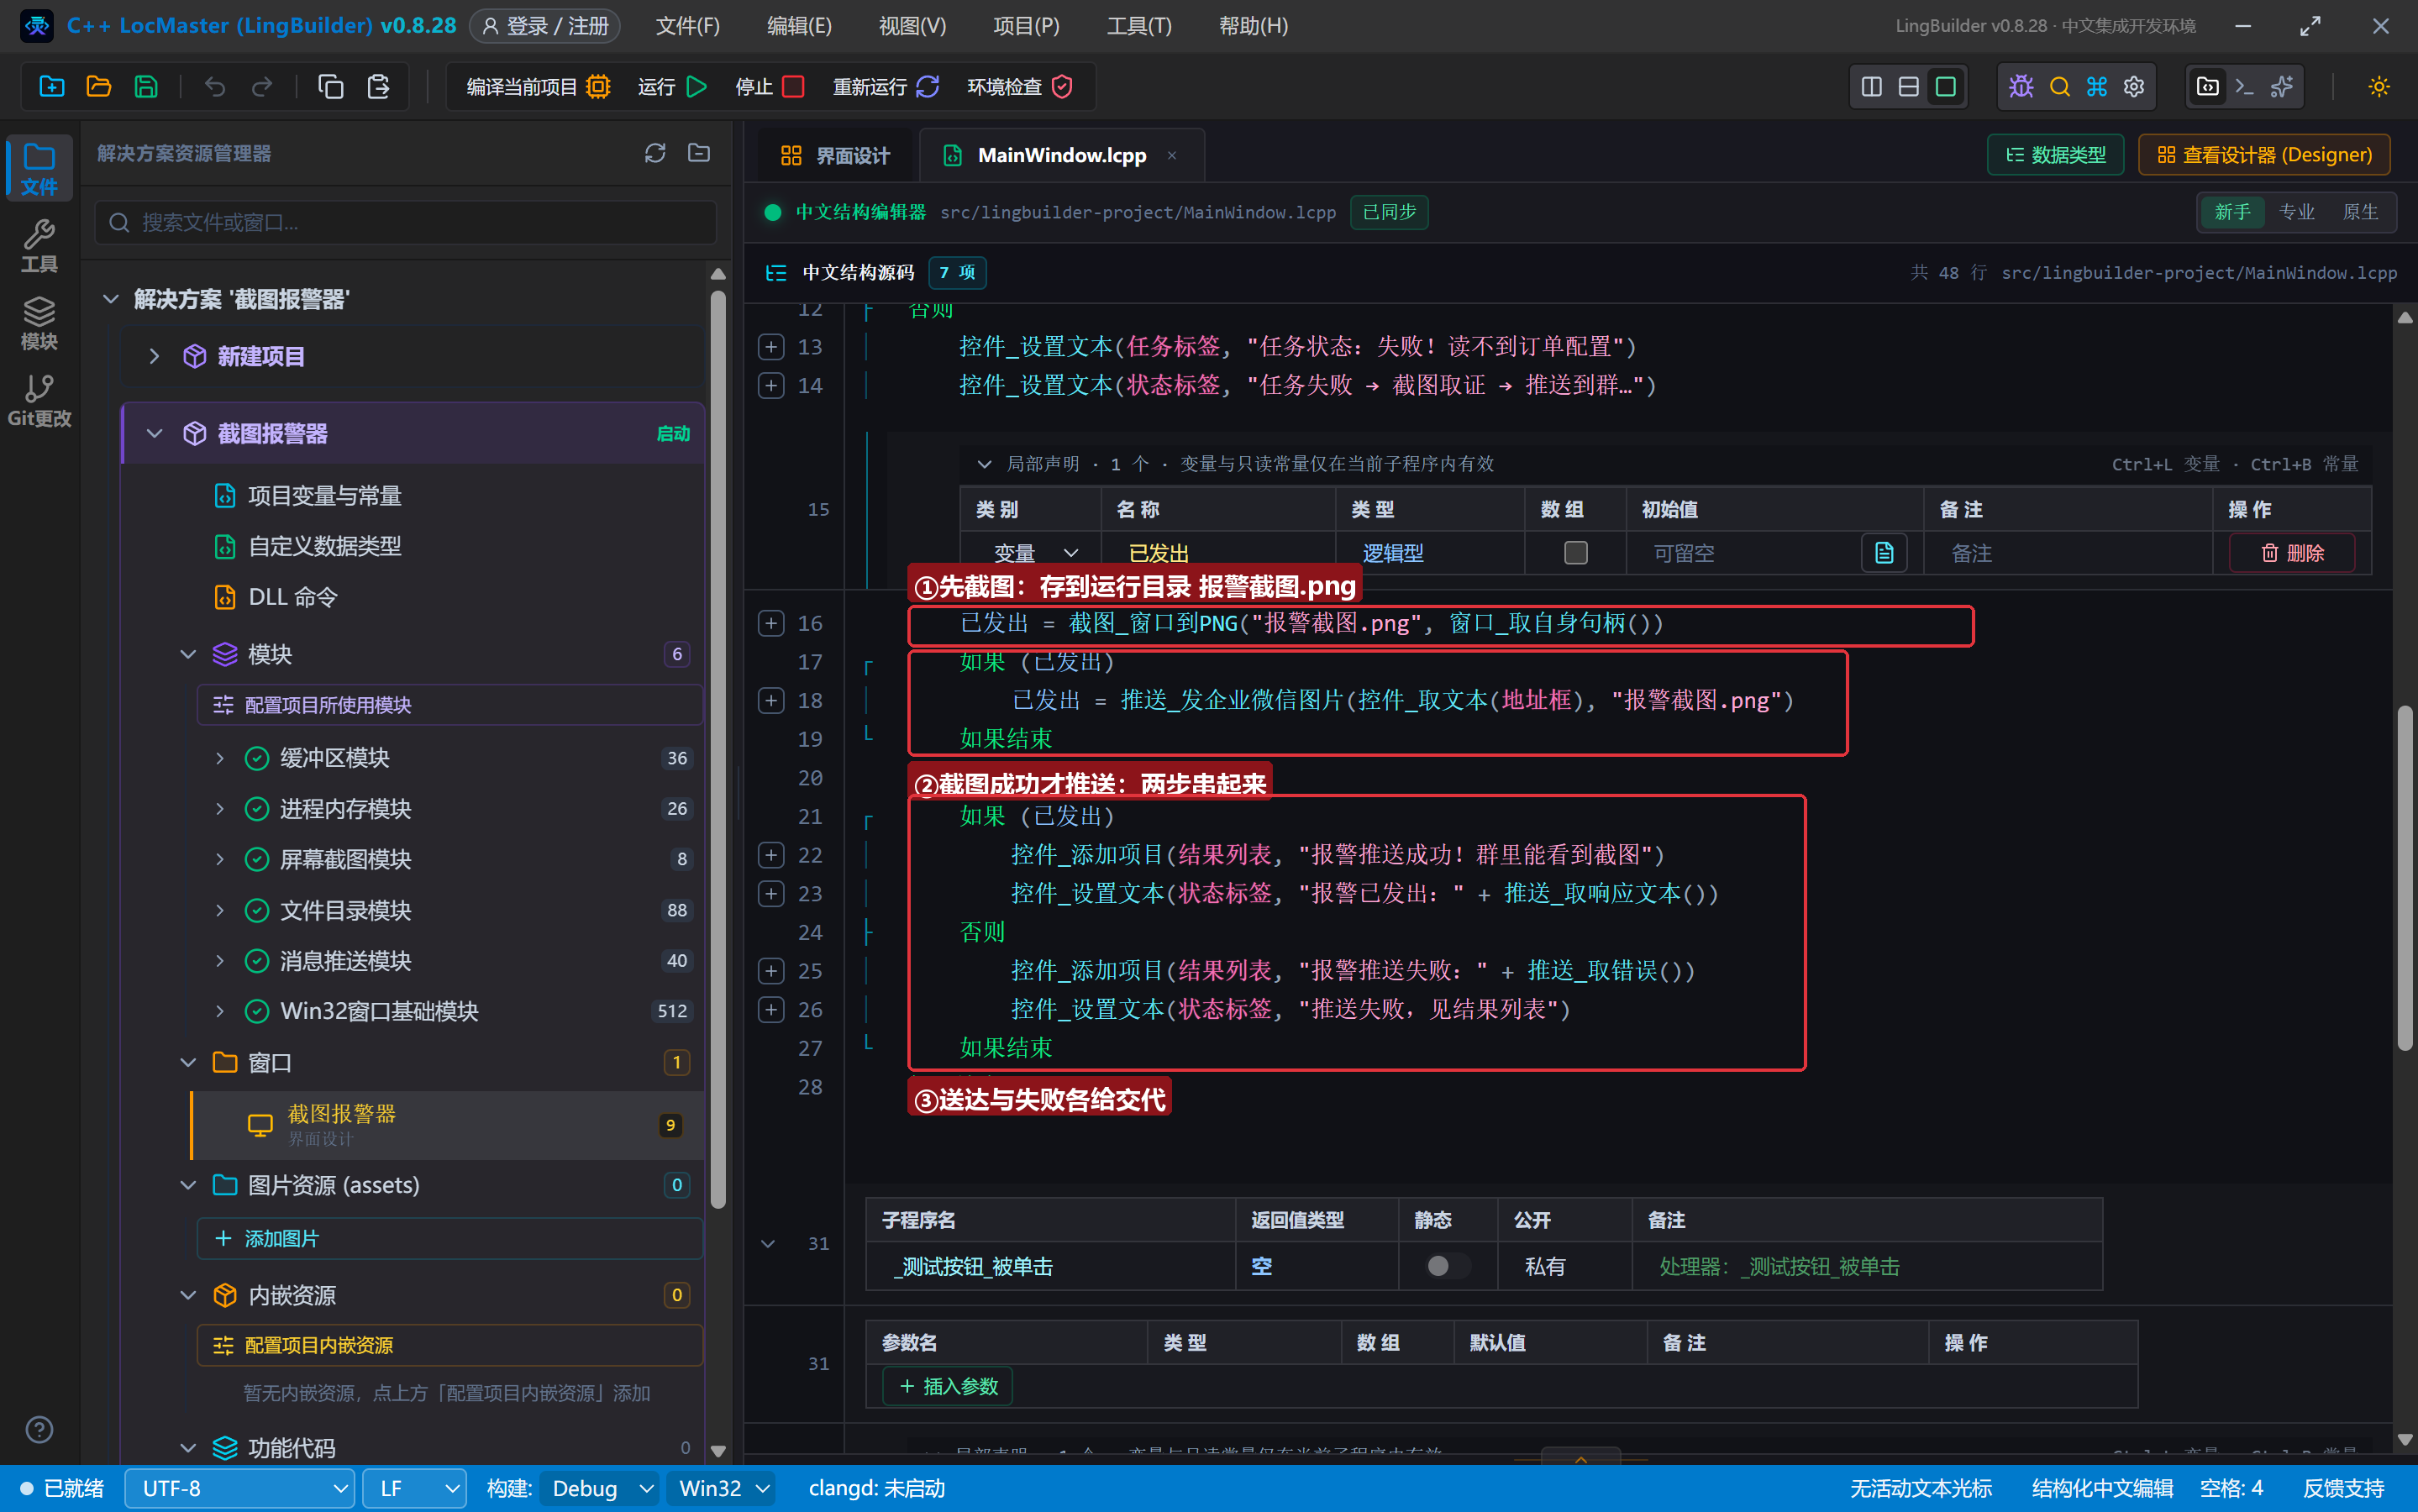
Task: Open the 工具 sidebar panel
Action: [x=39, y=246]
